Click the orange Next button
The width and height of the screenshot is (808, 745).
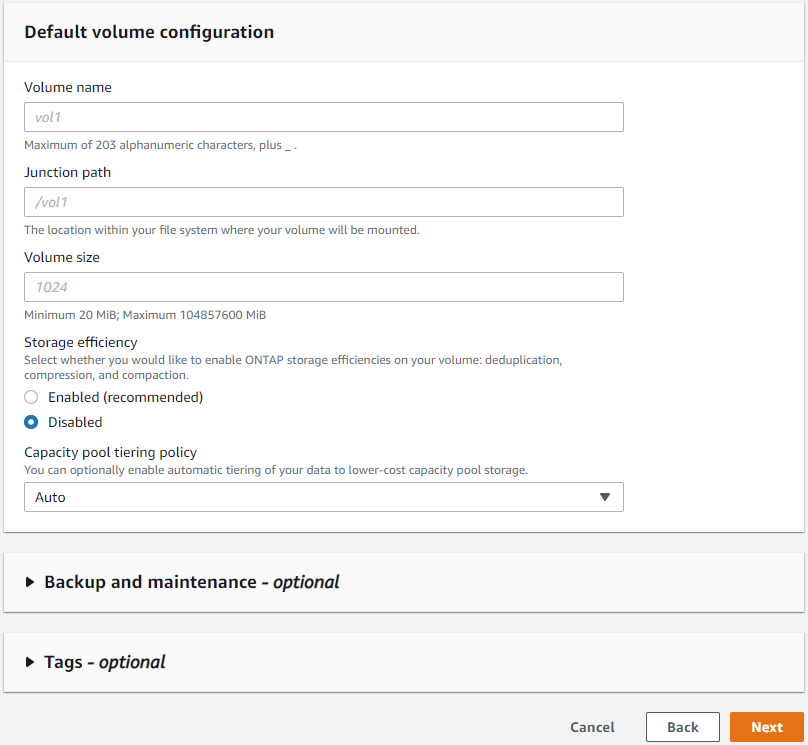click(767, 727)
